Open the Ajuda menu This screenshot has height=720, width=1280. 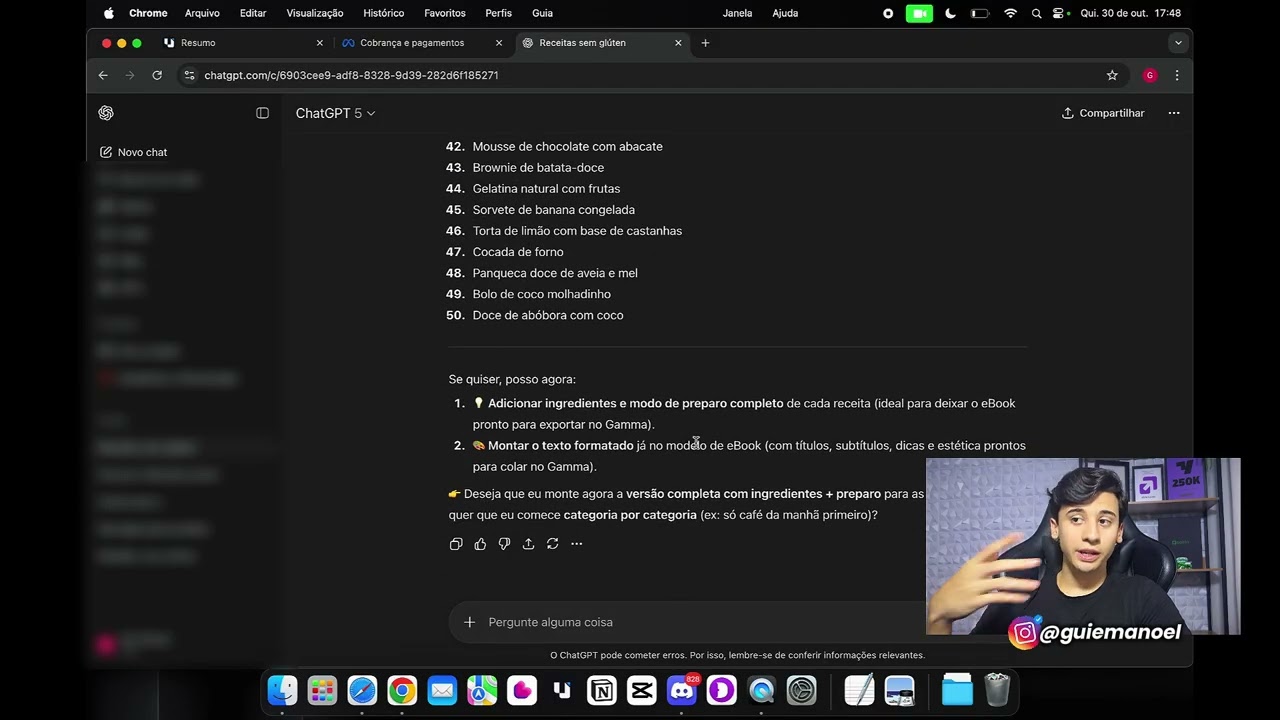coord(786,13)
